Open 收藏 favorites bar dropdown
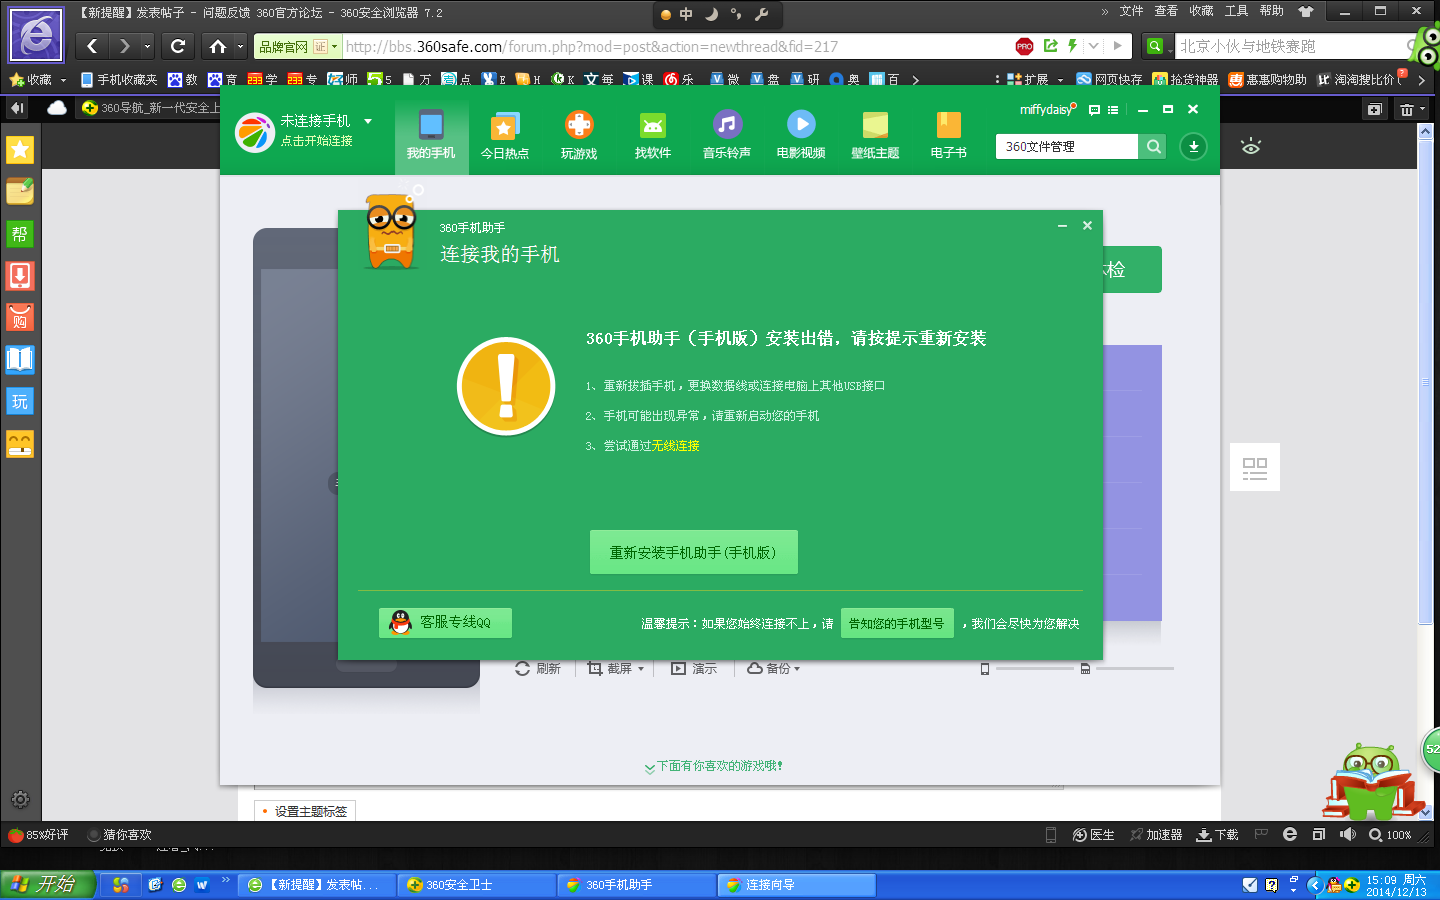1440x900 pixels. click(x=38, y=79)
